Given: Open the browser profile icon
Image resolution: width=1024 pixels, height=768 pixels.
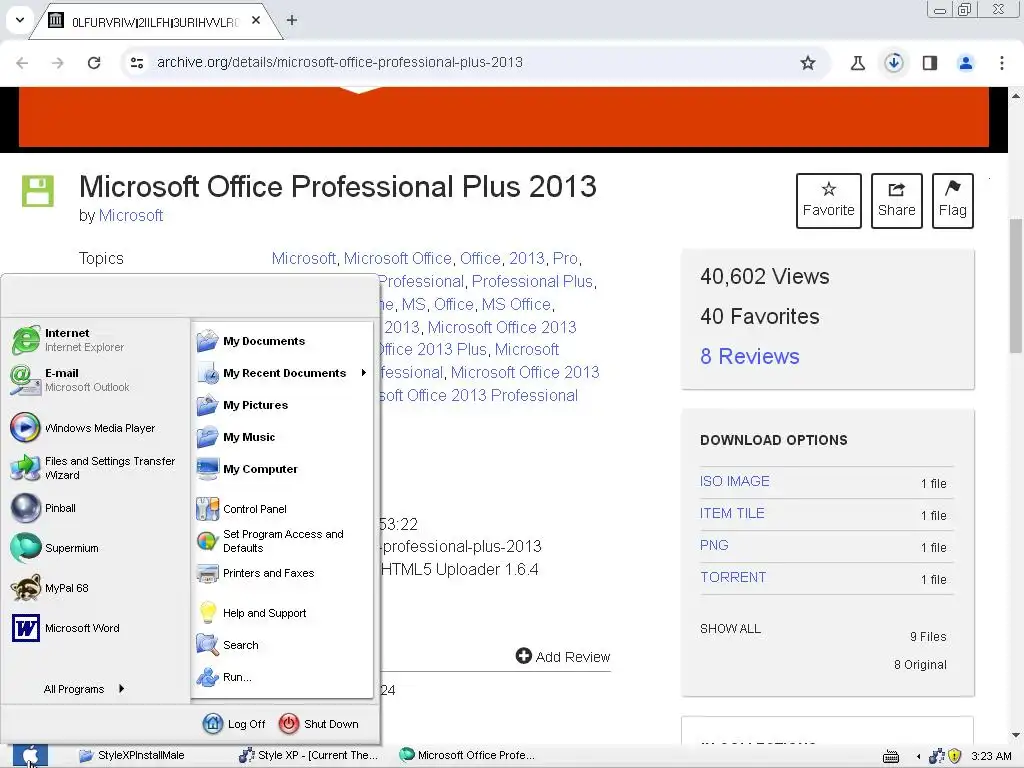Looking at the screenshot, I should click(x=966, y=63).
